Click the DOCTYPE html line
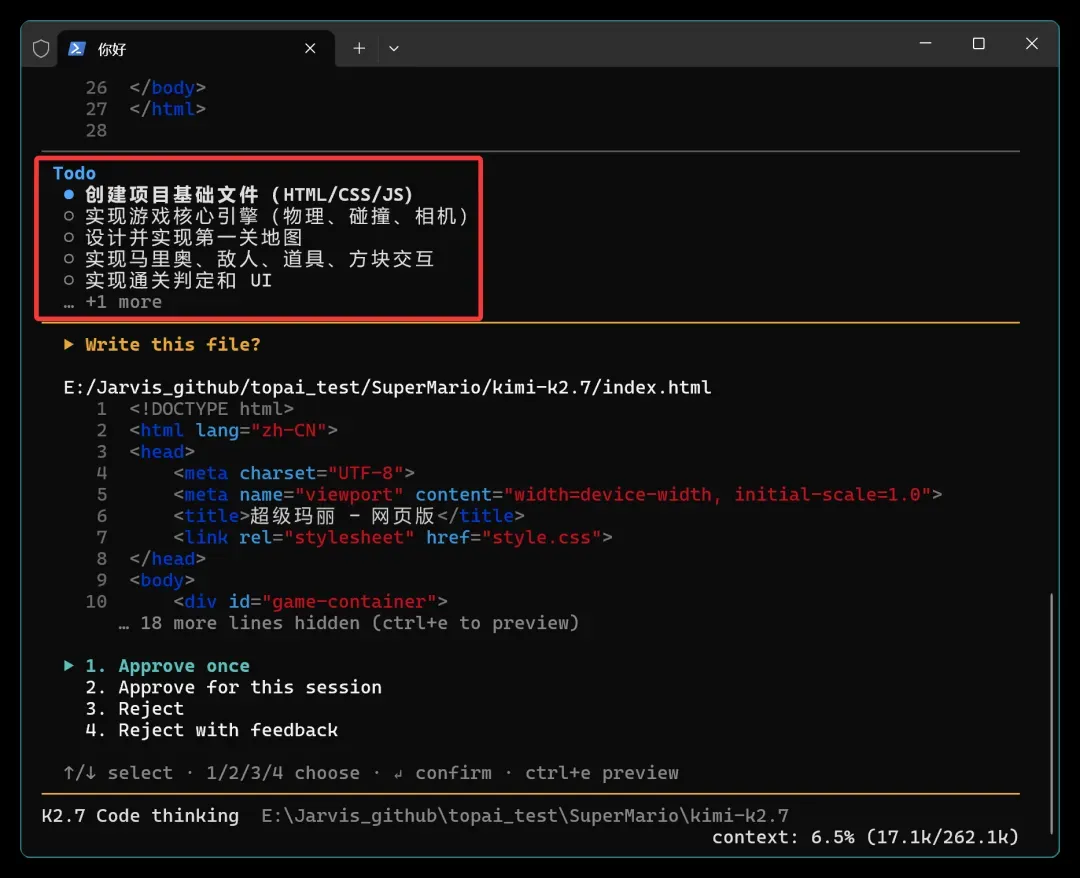 tap(211, 409)
